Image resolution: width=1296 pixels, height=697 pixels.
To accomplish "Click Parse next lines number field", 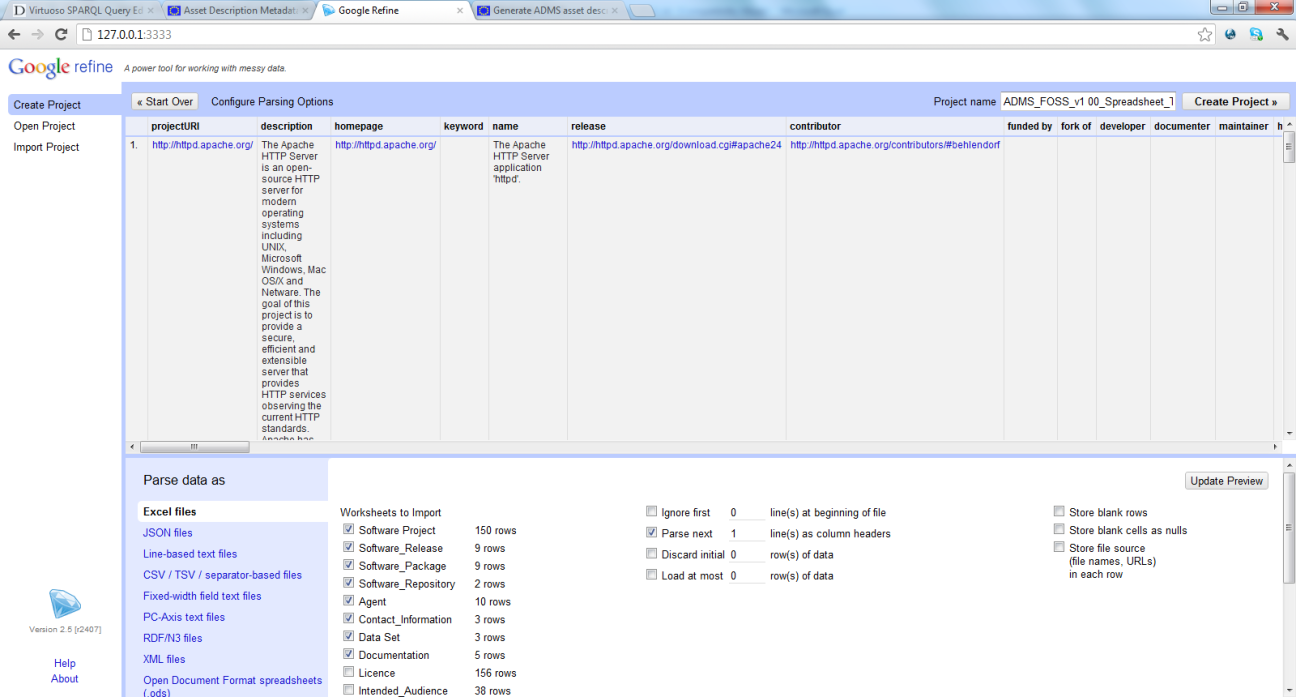I will [746, 533].
